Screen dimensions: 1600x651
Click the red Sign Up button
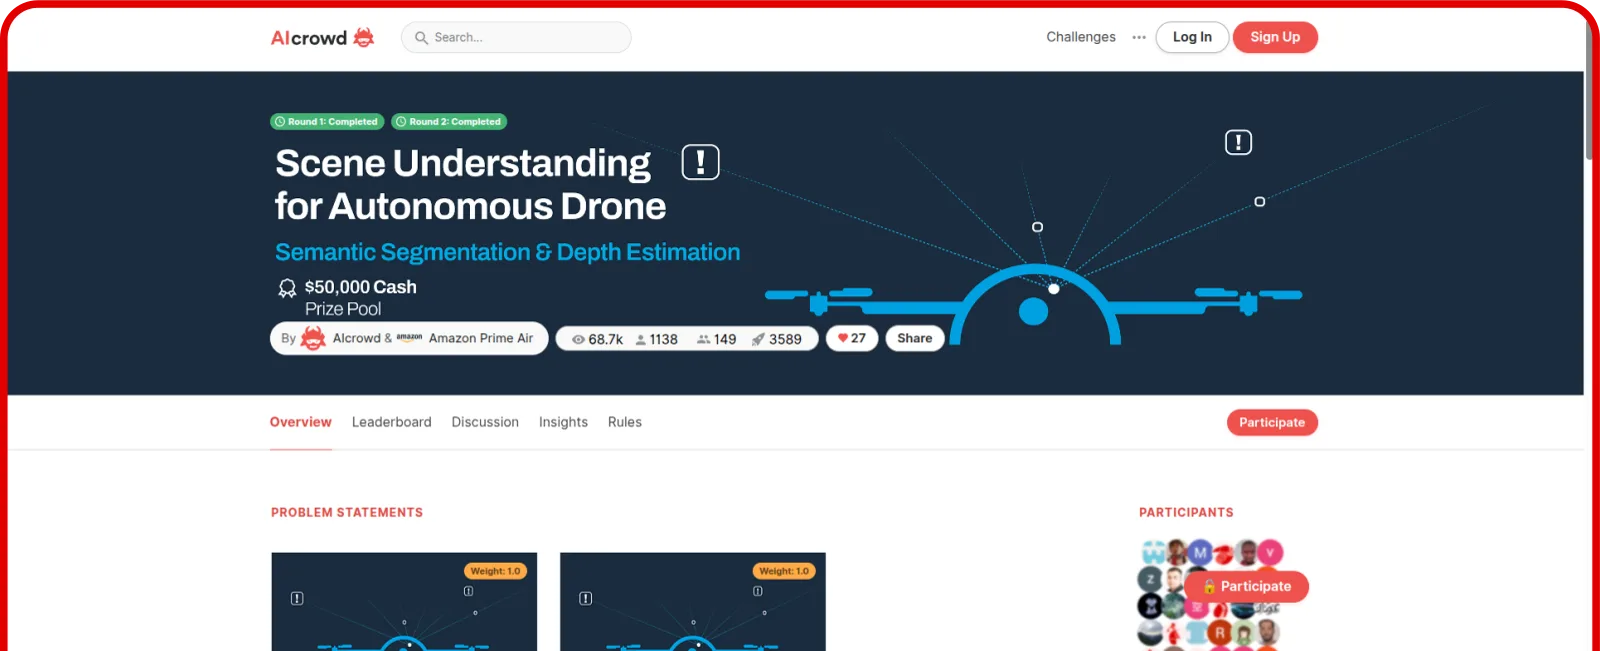point(1275,37)
